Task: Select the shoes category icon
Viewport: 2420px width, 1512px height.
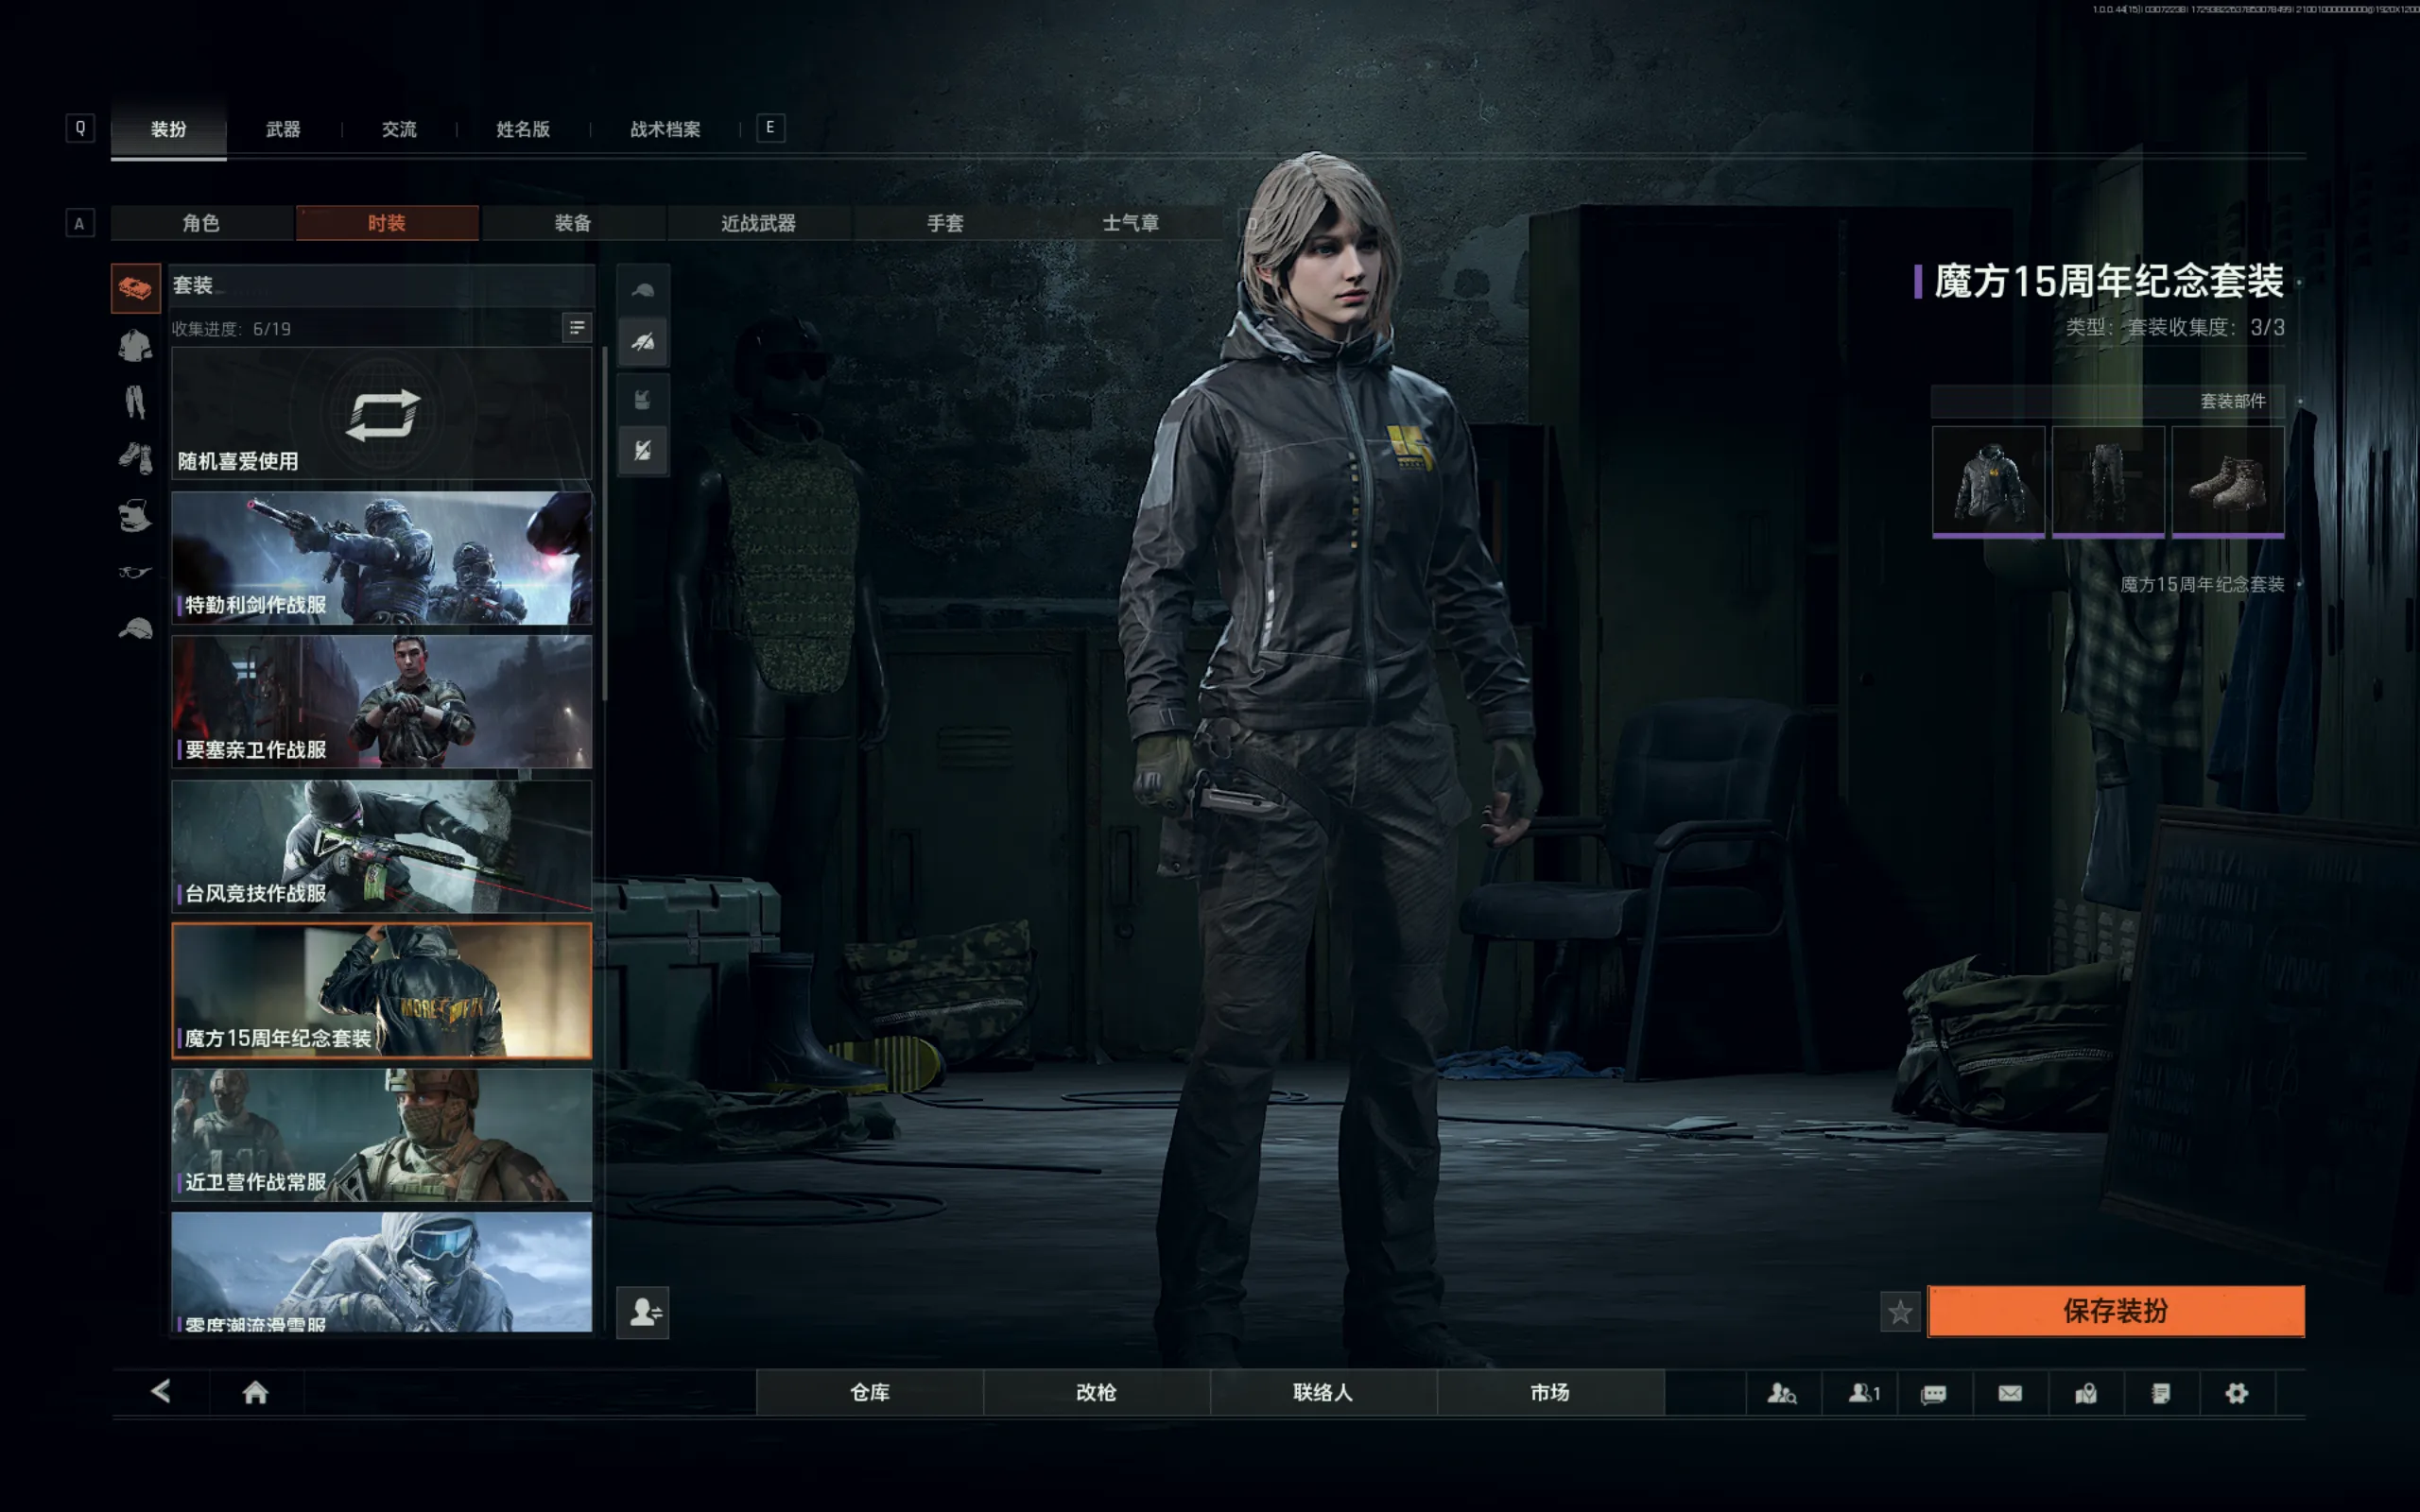Action: pos(135,458)
